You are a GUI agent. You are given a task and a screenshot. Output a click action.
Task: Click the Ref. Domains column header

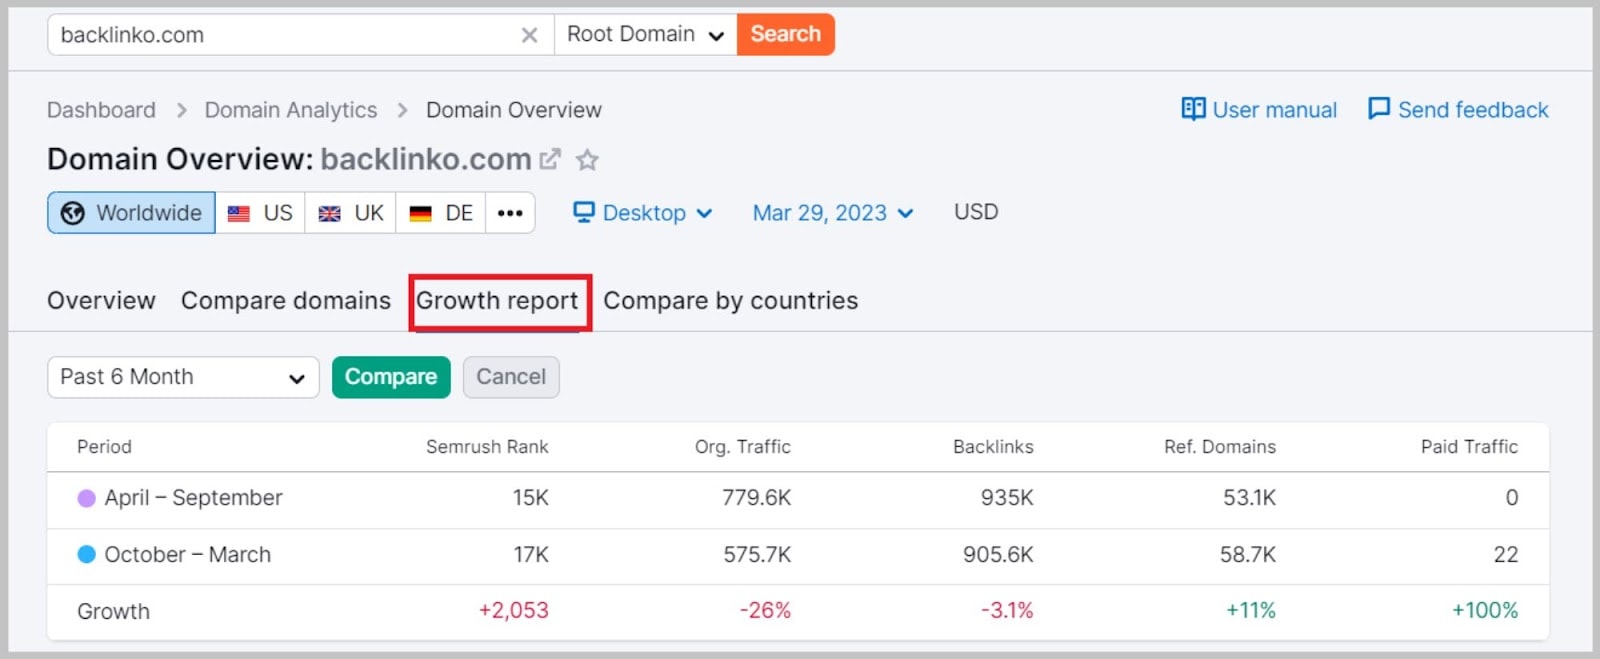1220,447
